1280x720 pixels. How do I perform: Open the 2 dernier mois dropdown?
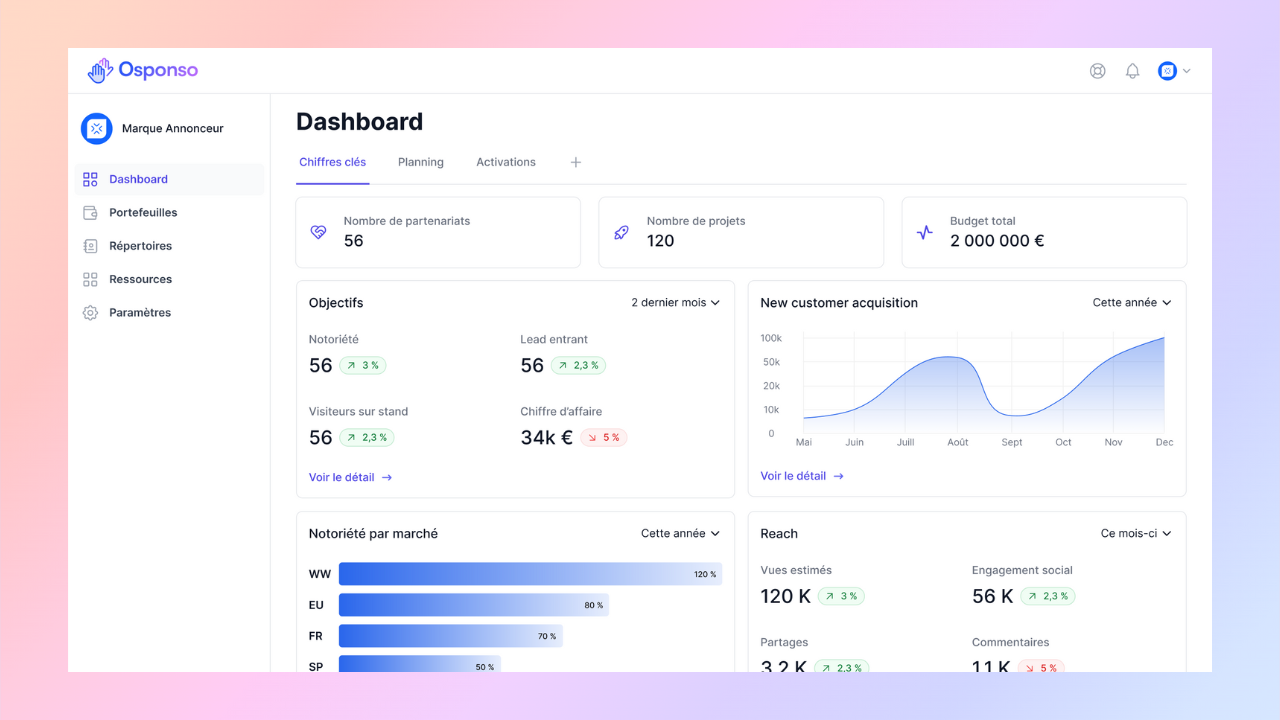pos(675,302)
